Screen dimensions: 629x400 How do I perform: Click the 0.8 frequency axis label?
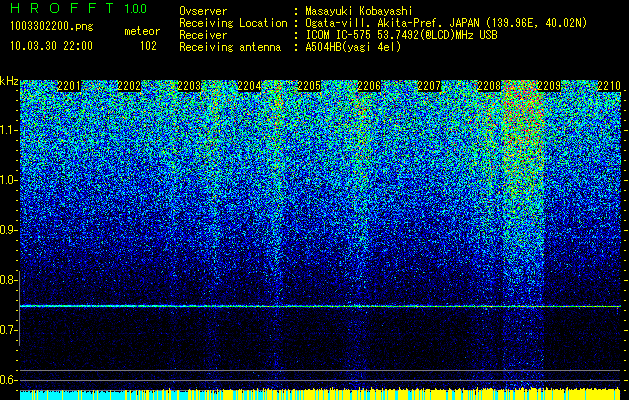click(x=8, y=280)
